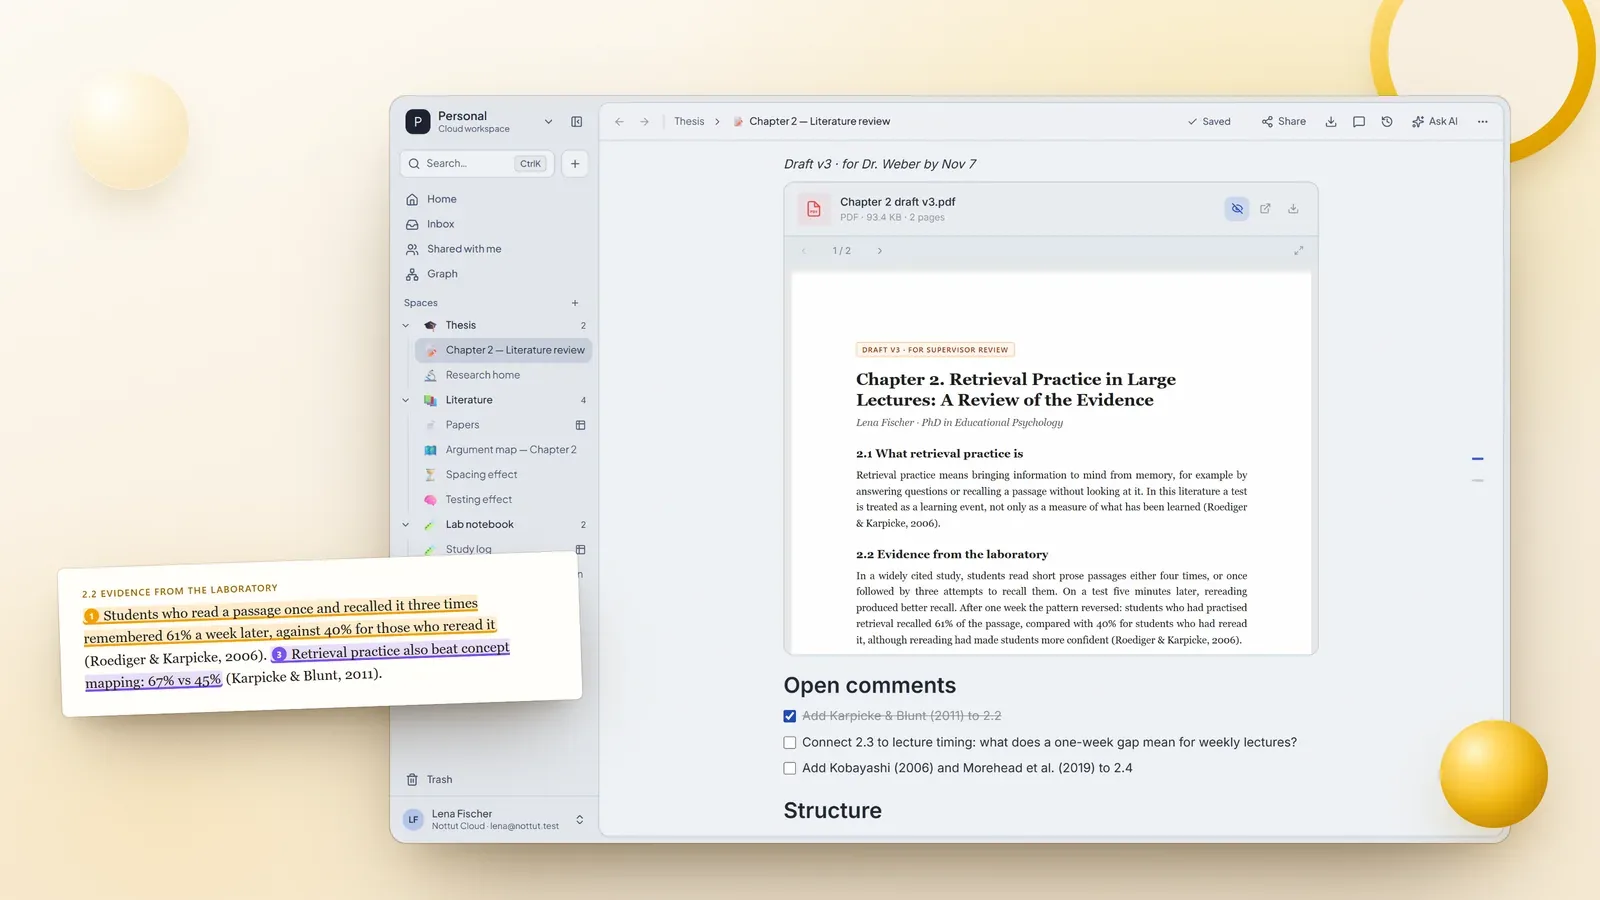
Task: Toggle the sidebar collapse icon
Action: click(577, 122)
